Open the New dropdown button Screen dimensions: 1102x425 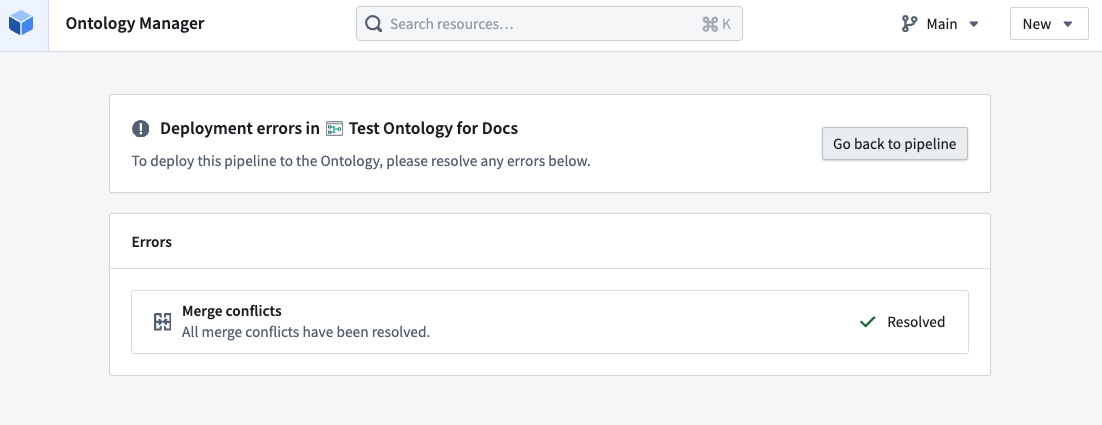click(1049, 24)
